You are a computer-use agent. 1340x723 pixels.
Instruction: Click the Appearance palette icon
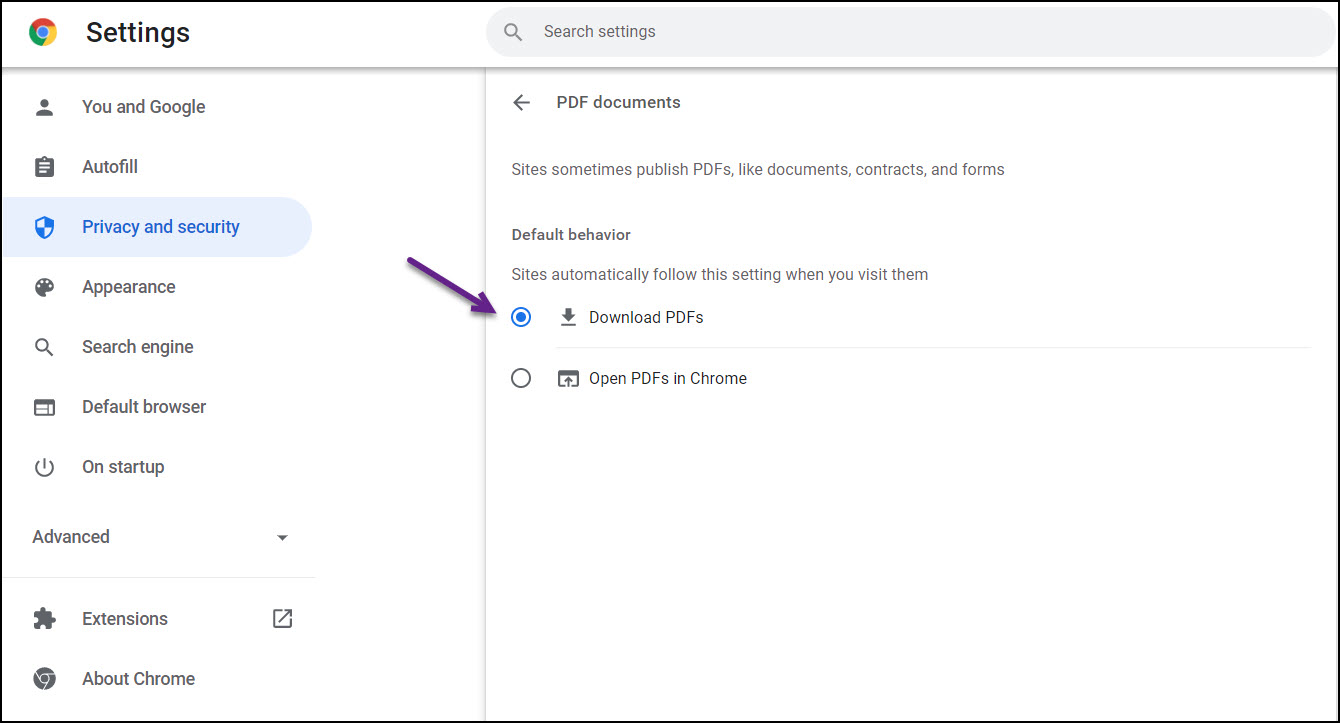point(44,287)
